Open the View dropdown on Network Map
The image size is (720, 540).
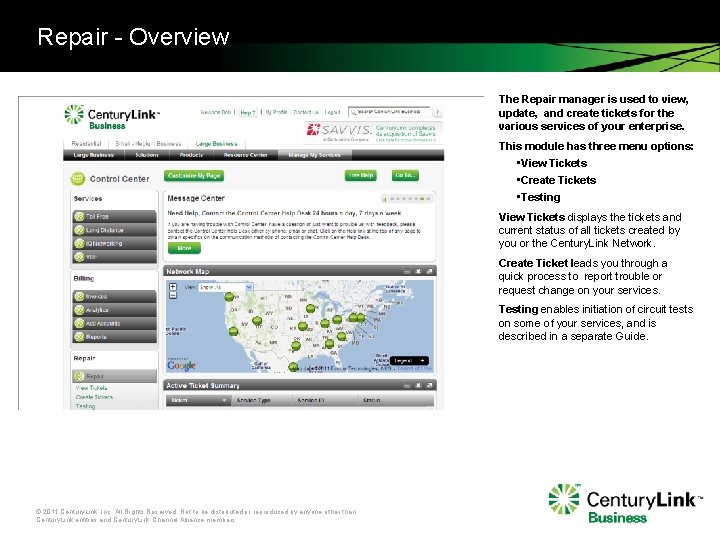[225, 287]
